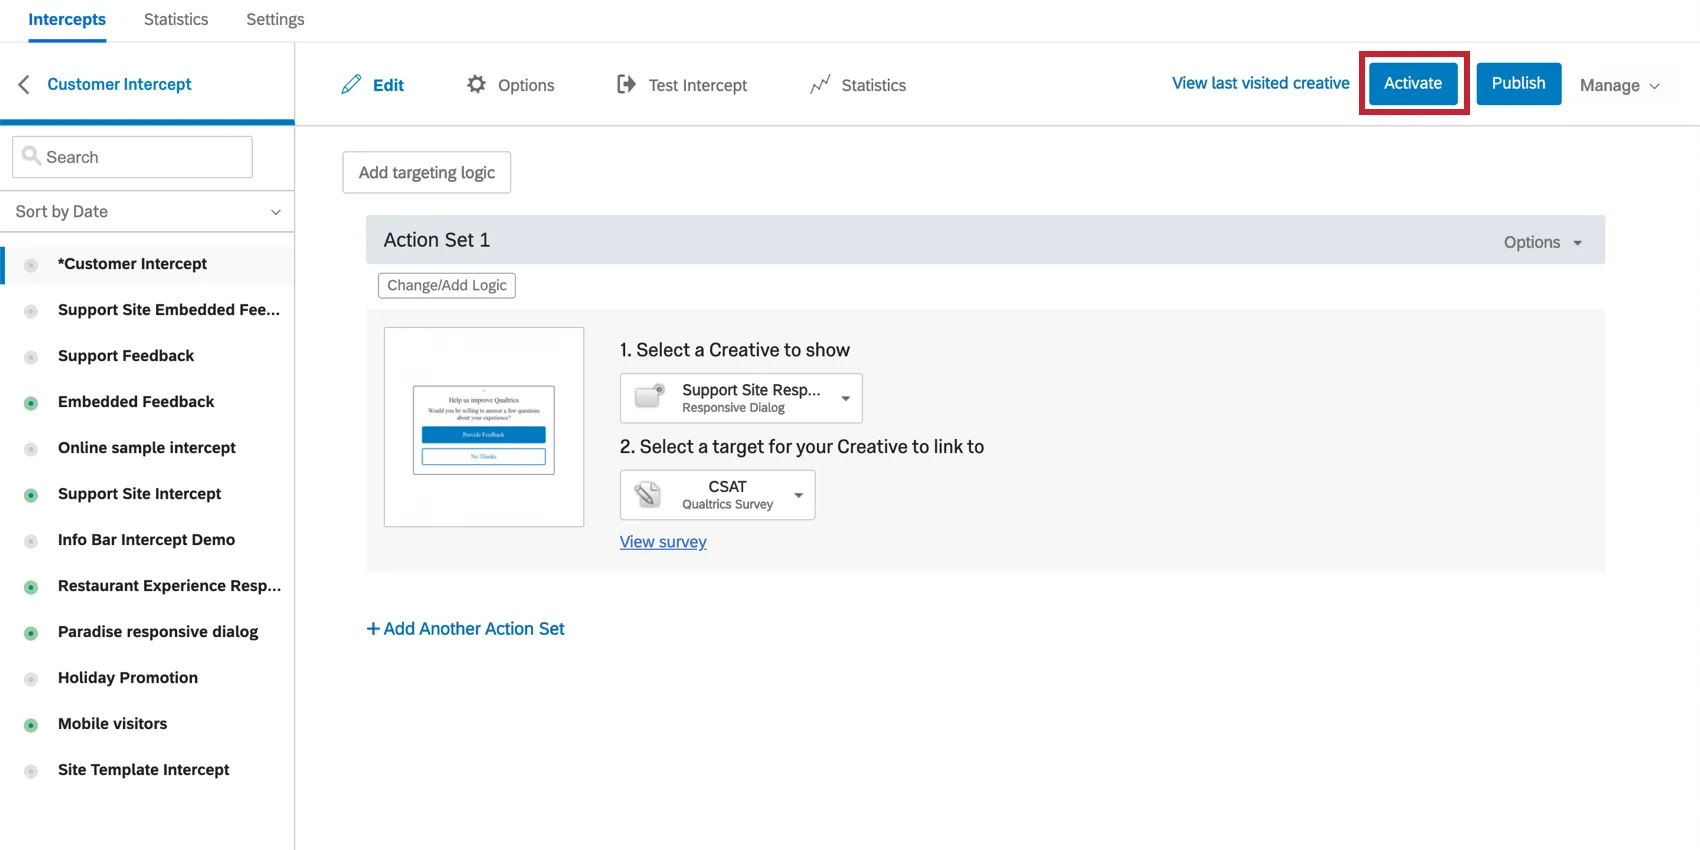Switch to the Settings tab
The width and height of the screenshot is (1700, 850).
click(275, 19)
